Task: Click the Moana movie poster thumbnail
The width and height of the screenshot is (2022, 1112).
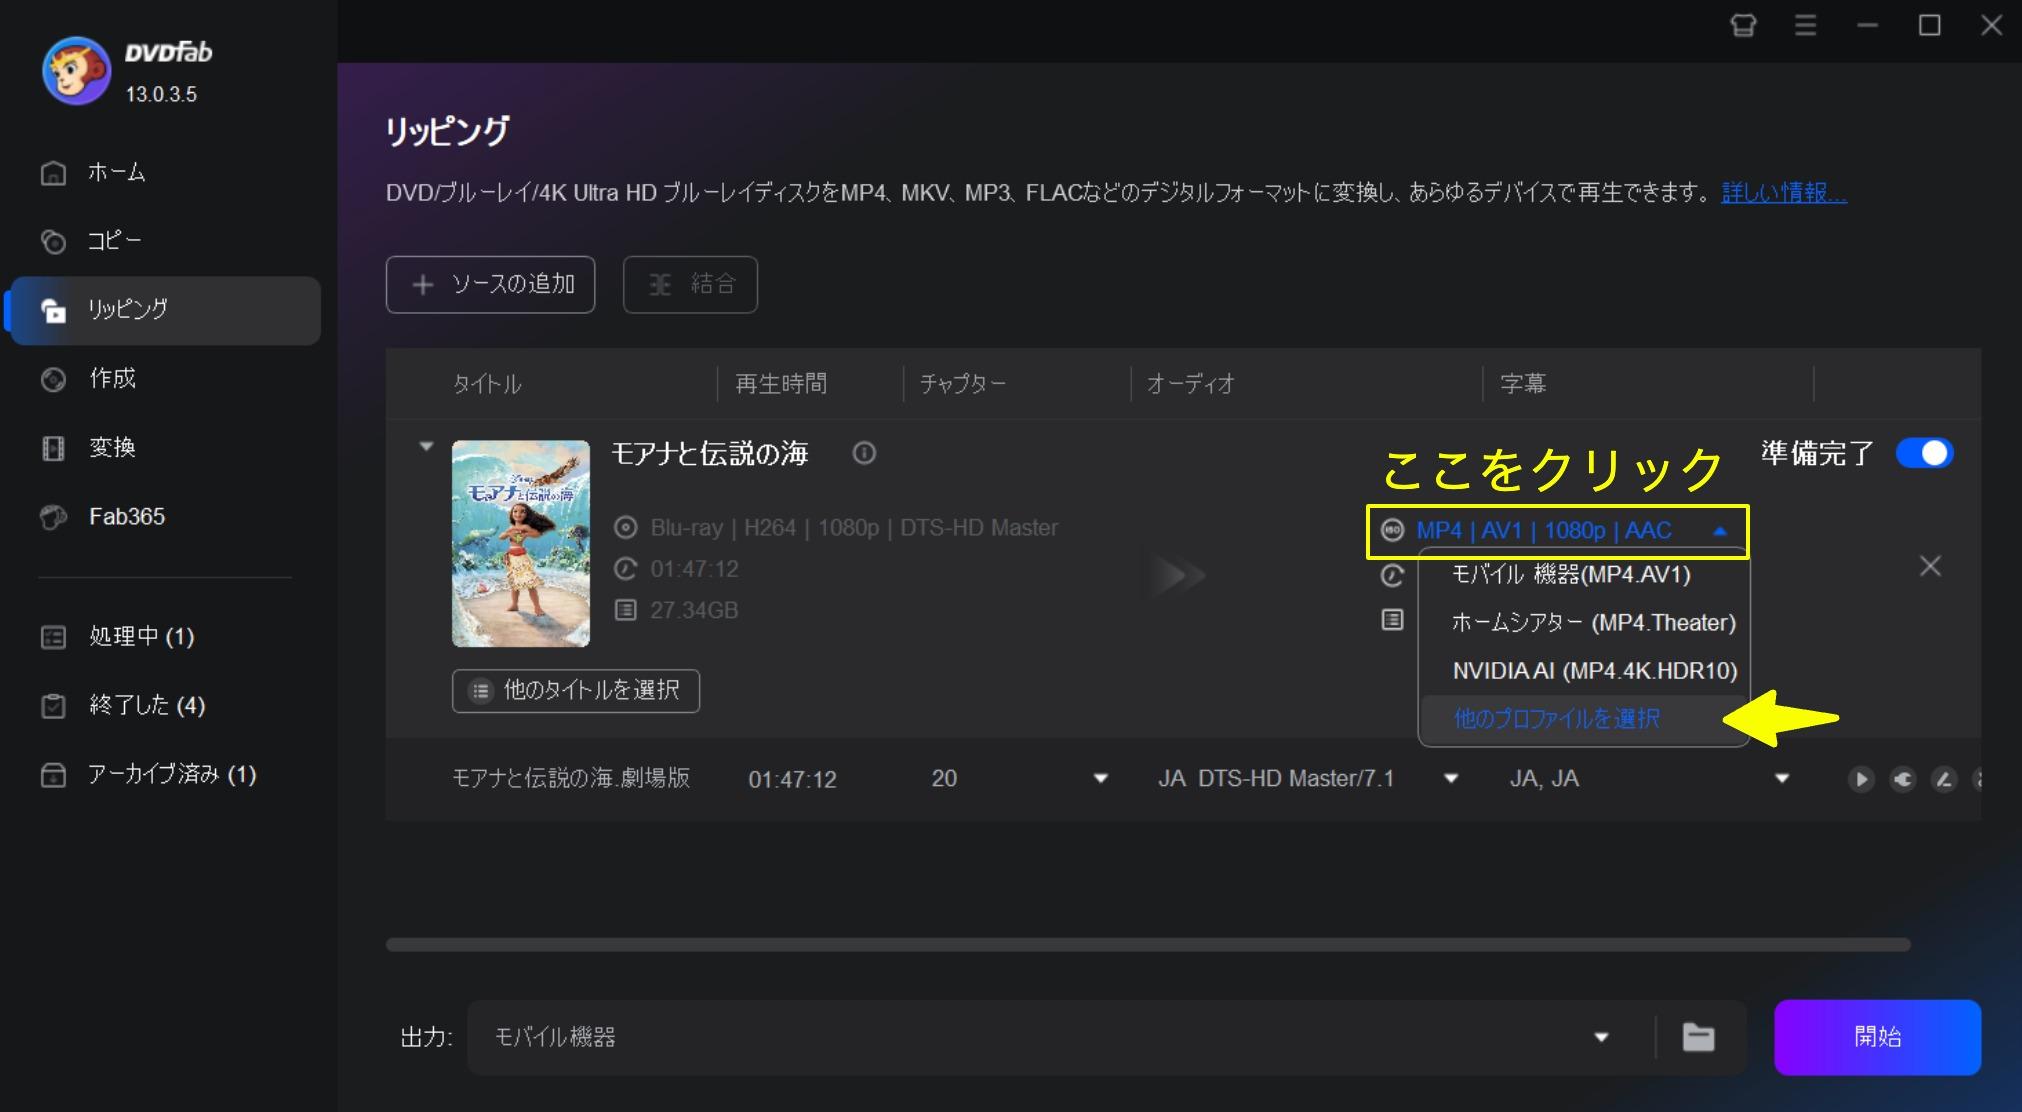Action: 521,544
